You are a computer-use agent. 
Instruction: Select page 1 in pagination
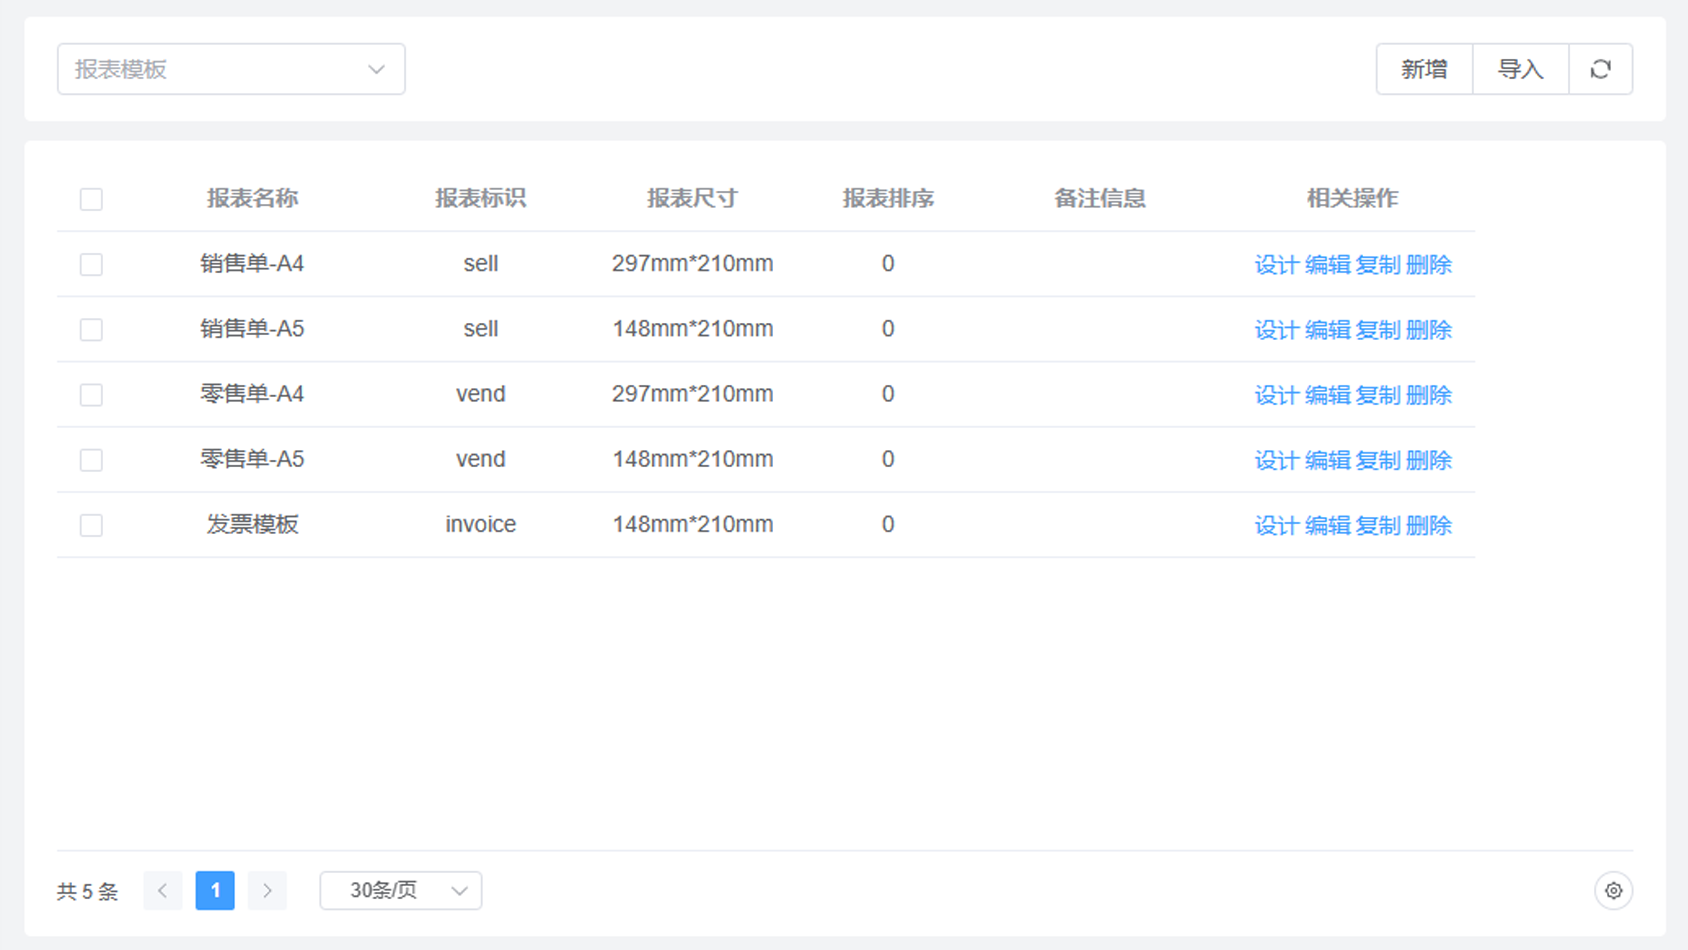tap(215, 890)
